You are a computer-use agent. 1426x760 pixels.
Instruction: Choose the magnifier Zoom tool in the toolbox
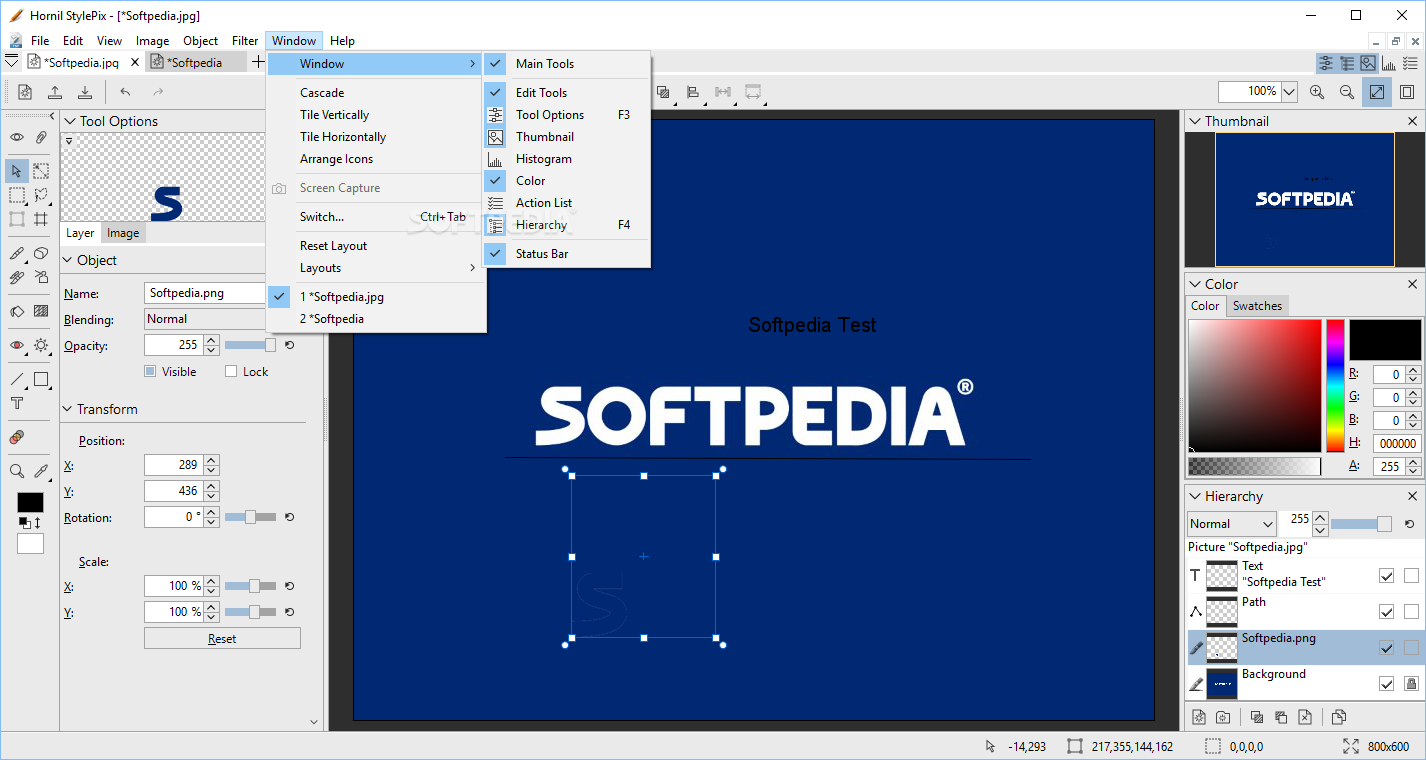17,471
